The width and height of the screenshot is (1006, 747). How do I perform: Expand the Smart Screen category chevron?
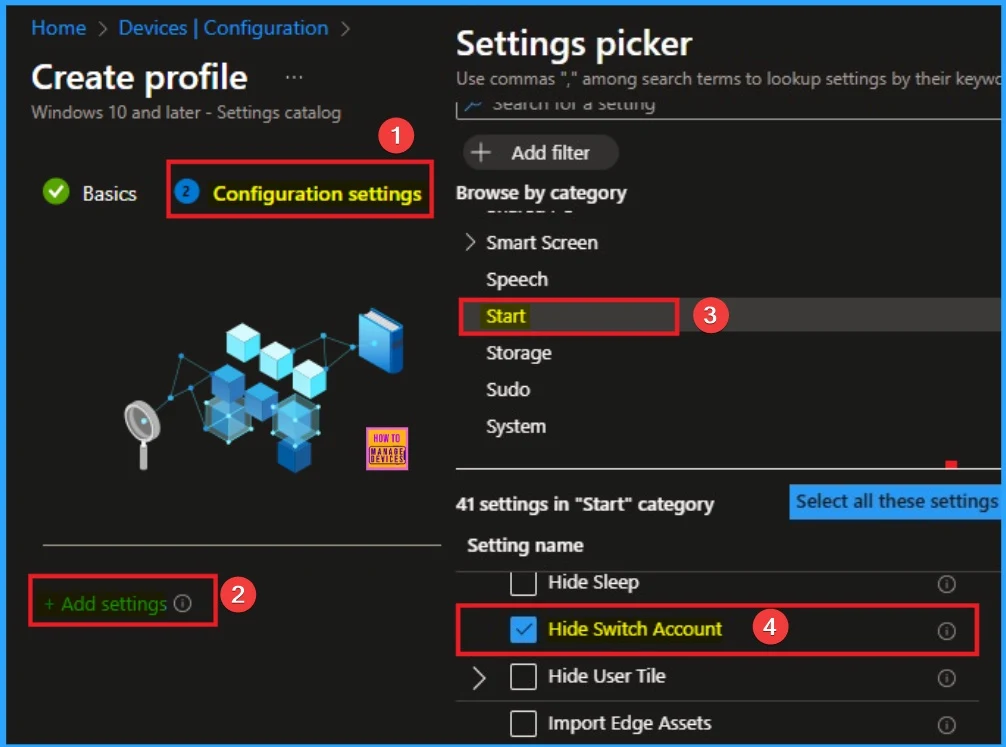[x=470, y=242]
